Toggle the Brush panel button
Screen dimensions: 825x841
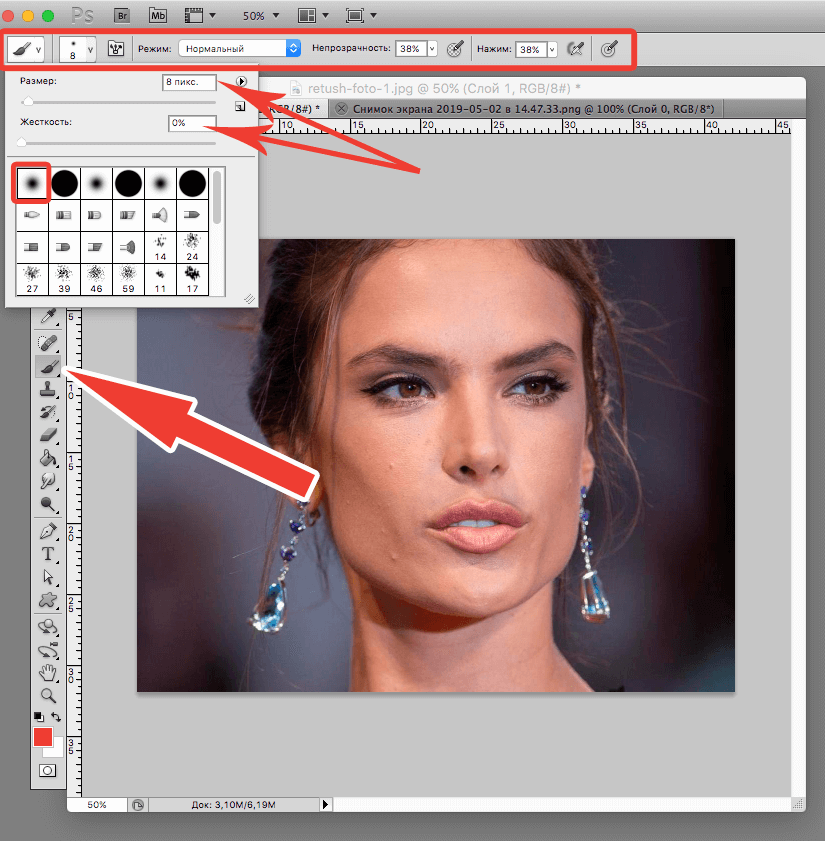pos(115,49)
